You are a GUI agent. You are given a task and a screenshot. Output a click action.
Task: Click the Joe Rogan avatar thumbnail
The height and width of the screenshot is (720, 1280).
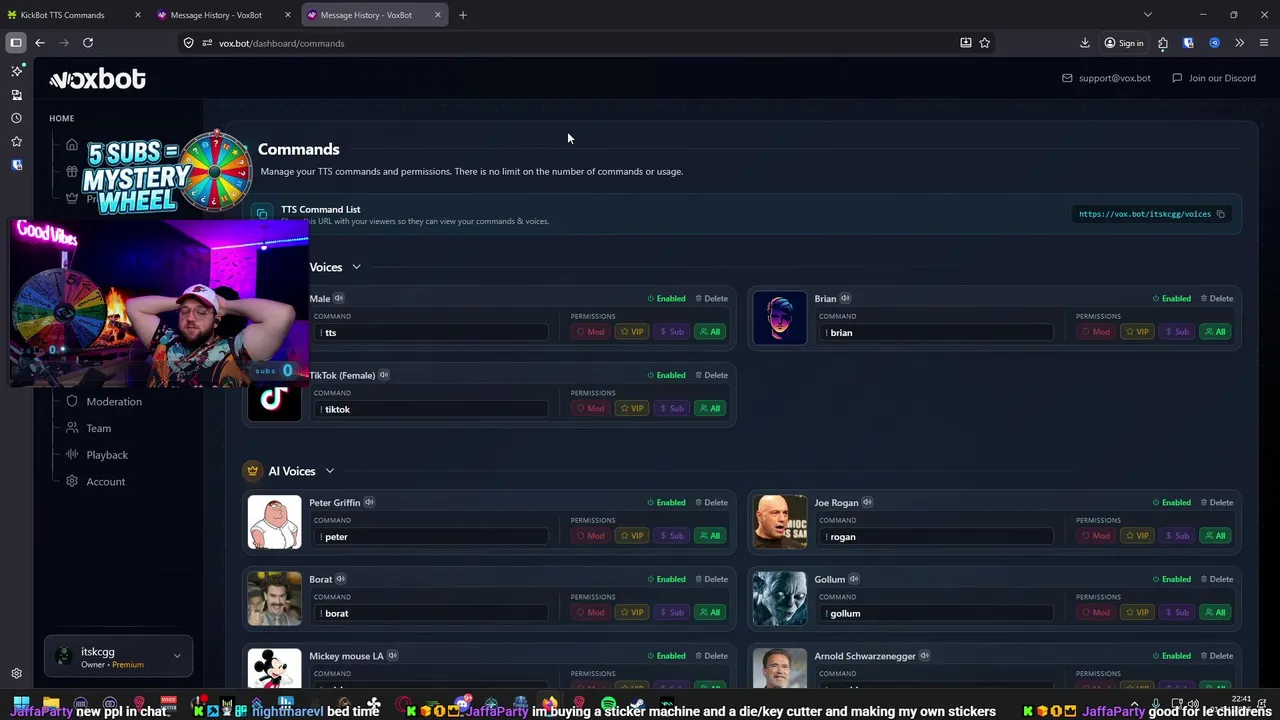coord(780,522)
